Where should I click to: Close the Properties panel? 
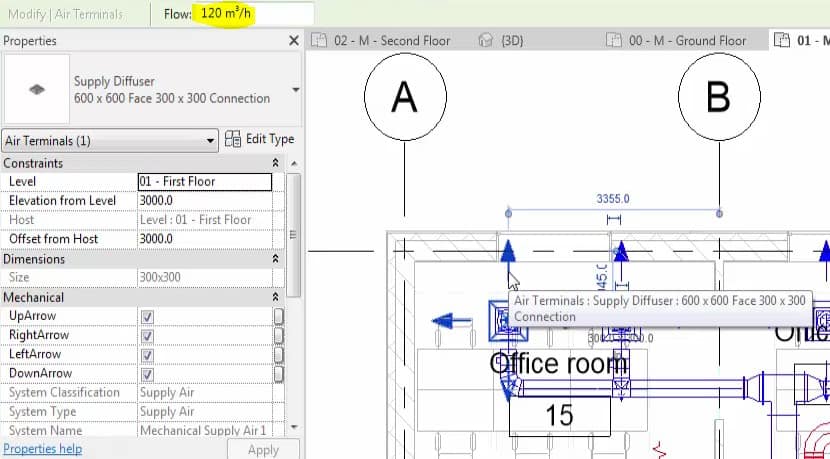pyautogui.click(x=293, y=41)
